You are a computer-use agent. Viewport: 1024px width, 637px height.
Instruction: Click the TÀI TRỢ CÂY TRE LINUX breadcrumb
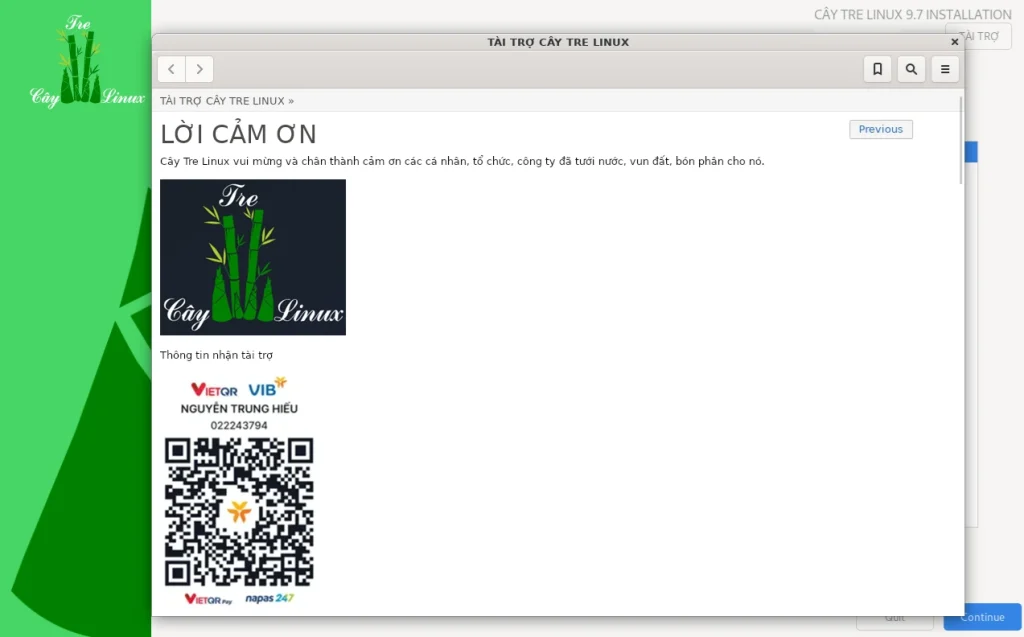[222, 101]
